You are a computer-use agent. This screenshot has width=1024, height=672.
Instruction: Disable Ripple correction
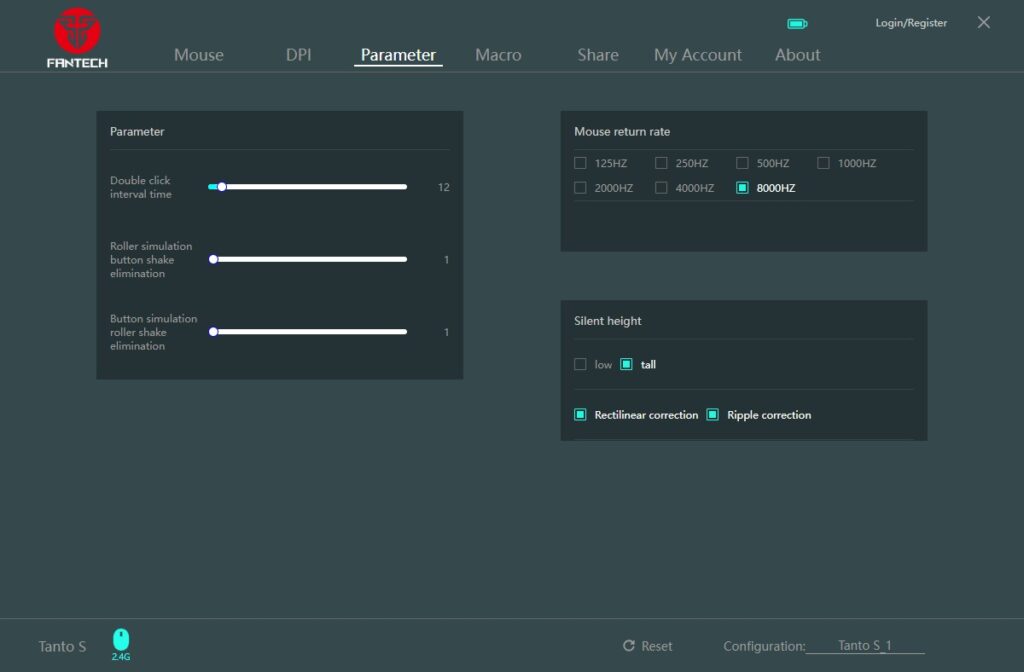coord(712,415)
